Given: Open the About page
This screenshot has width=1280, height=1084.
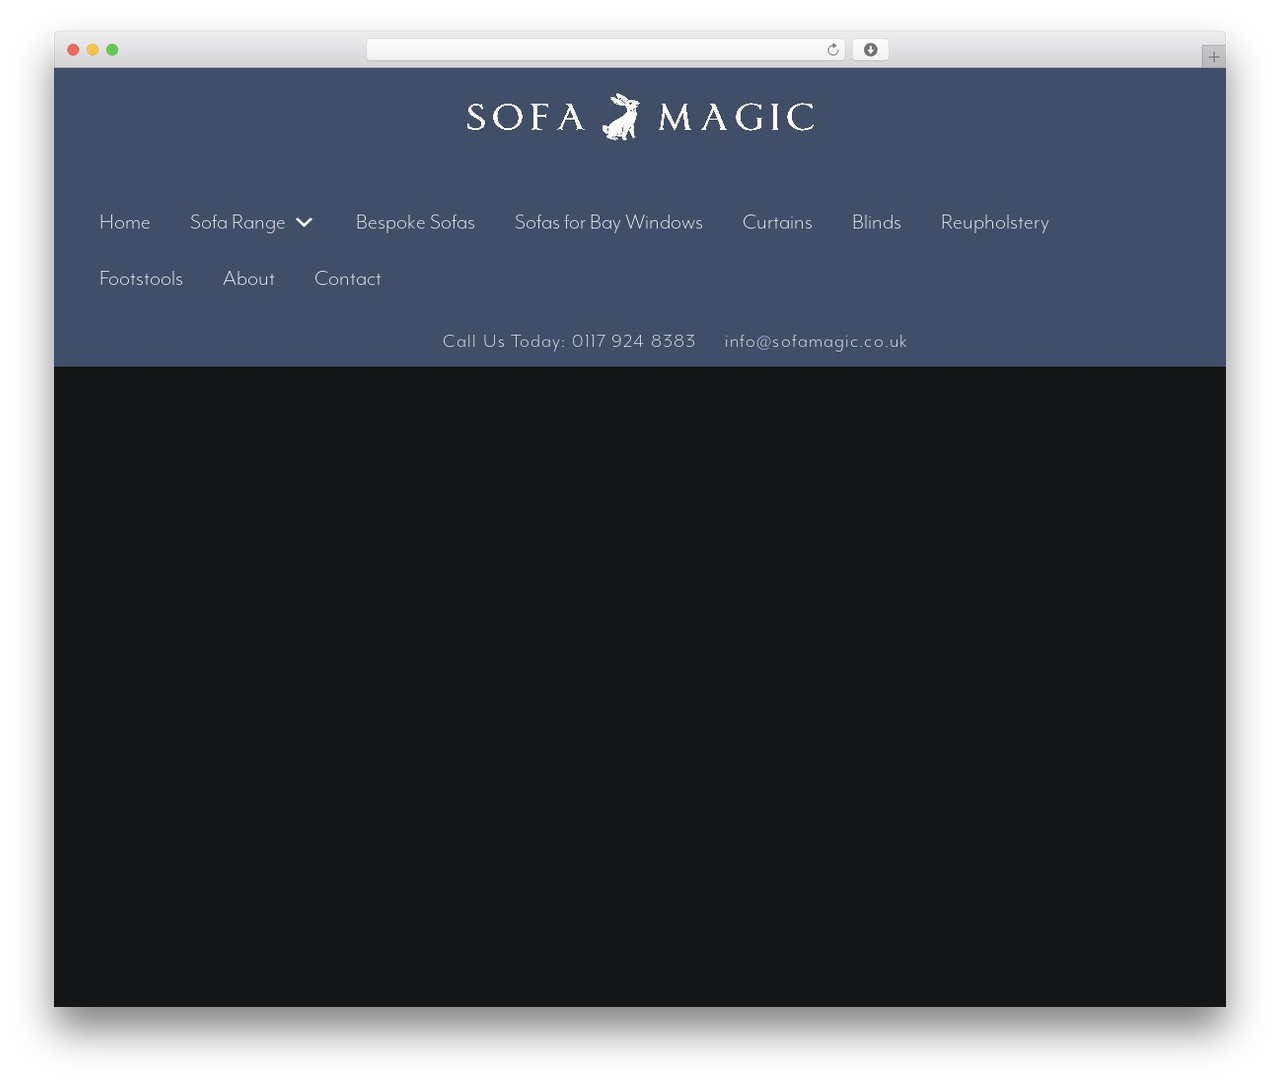Looking at the screenshot, I should (249, 278).
